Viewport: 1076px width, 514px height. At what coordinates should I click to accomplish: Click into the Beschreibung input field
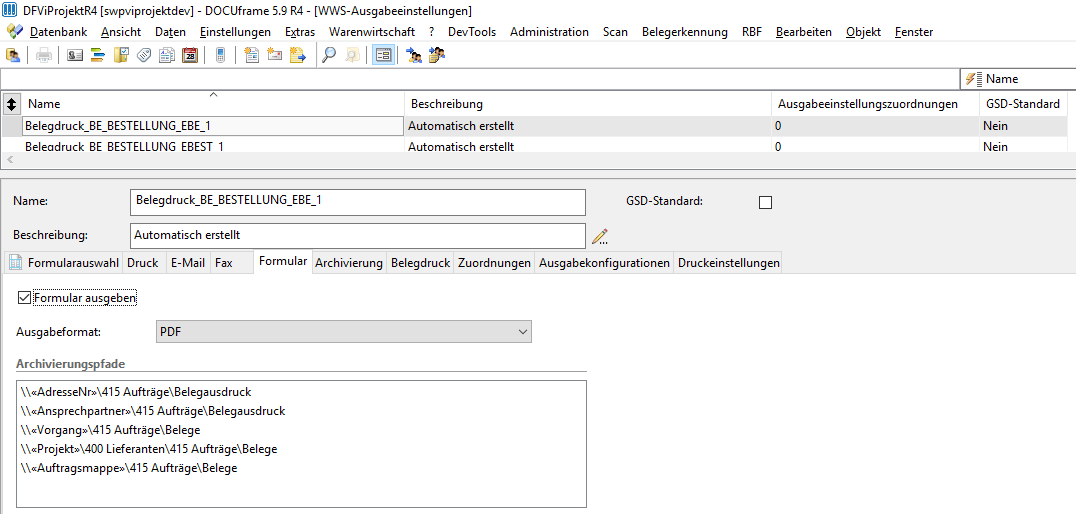(358, 235)
